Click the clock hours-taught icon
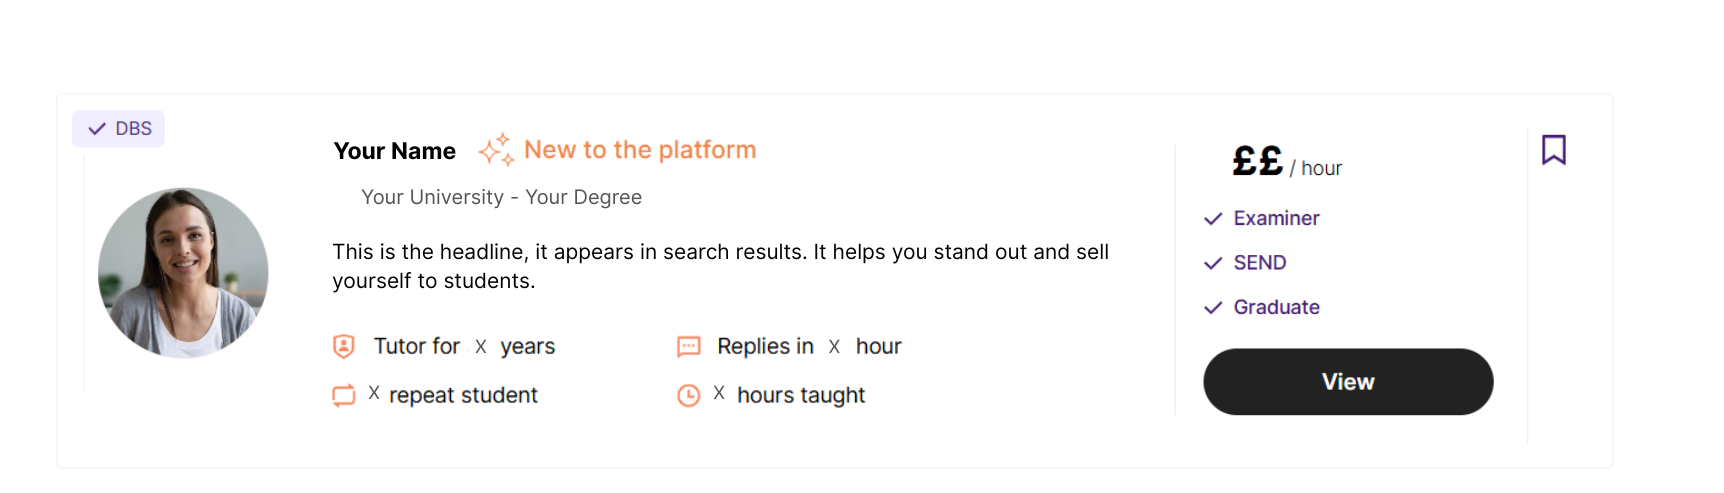The height and width of the screenshot is (493, 1724). 688,395
